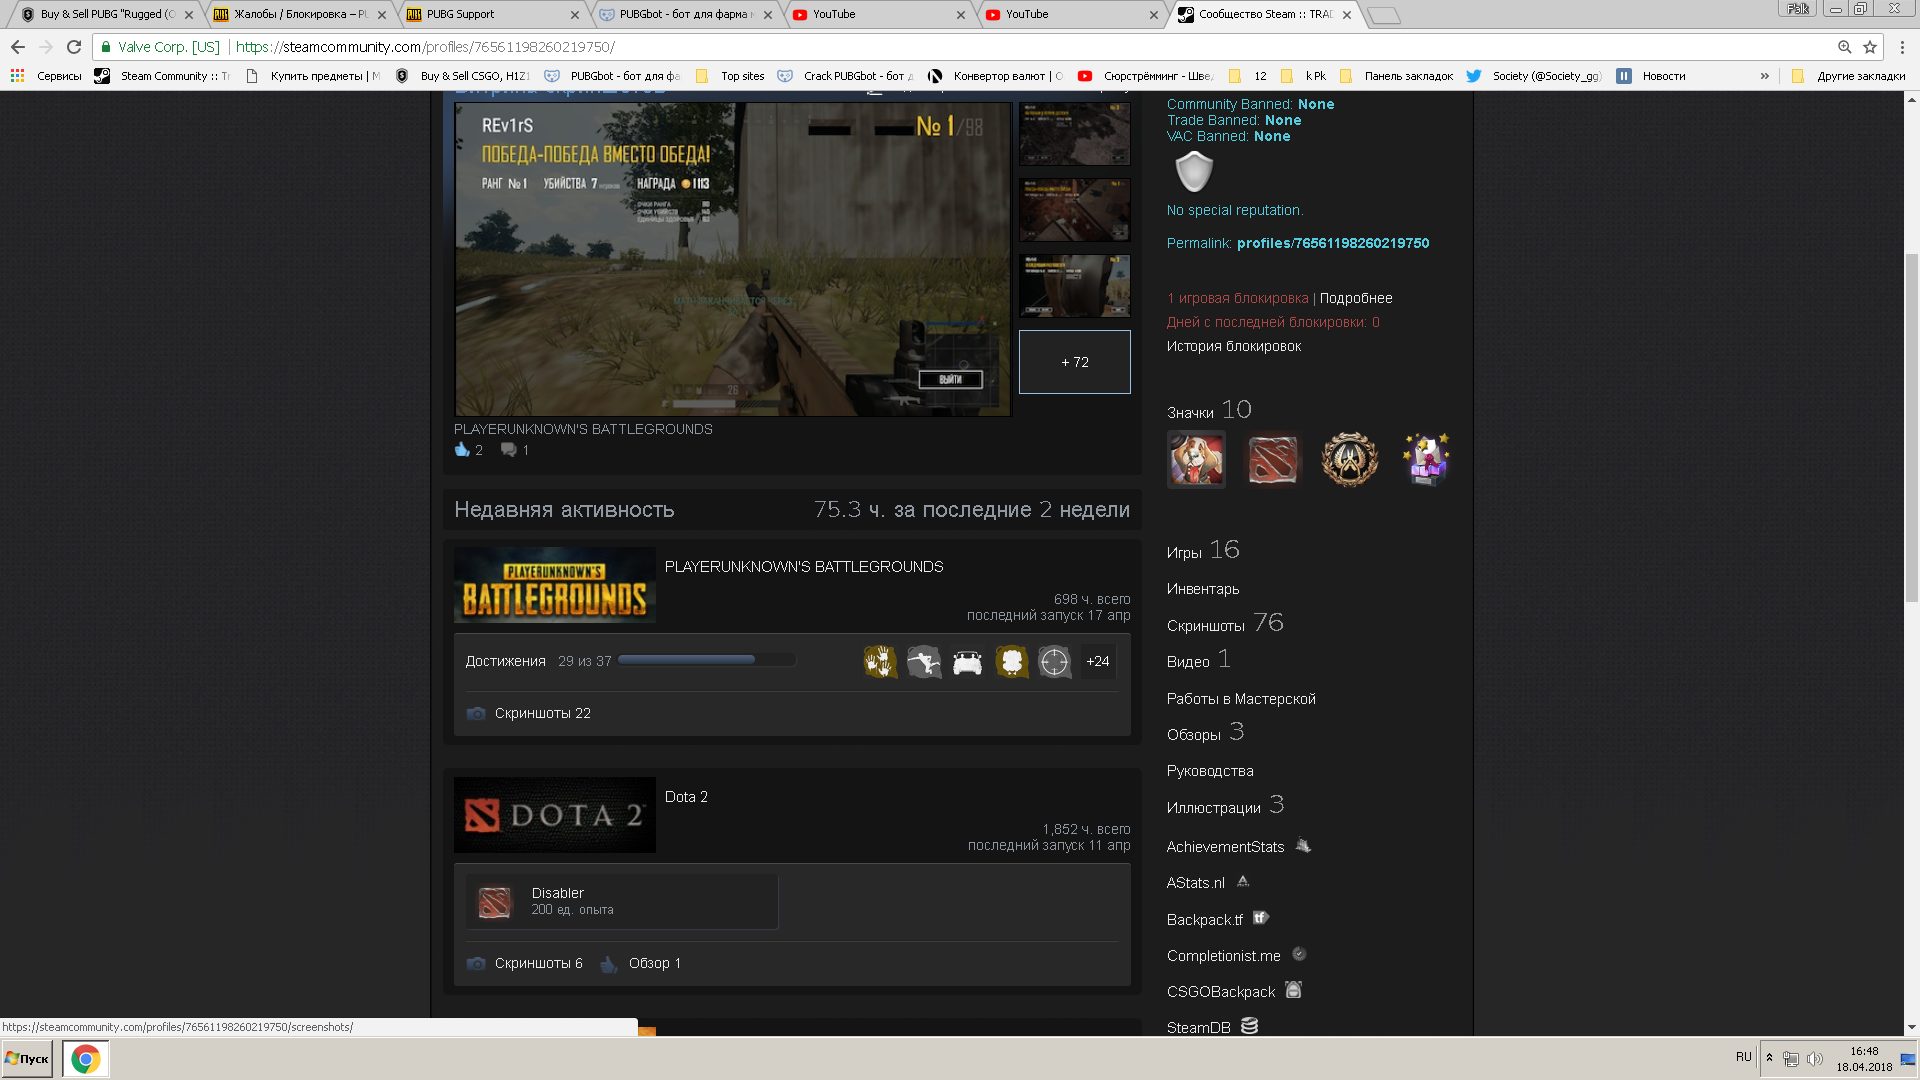Open the AchievementStats link
1920x1080 pixels.
pyautogui.click(x=1238, y=846)
